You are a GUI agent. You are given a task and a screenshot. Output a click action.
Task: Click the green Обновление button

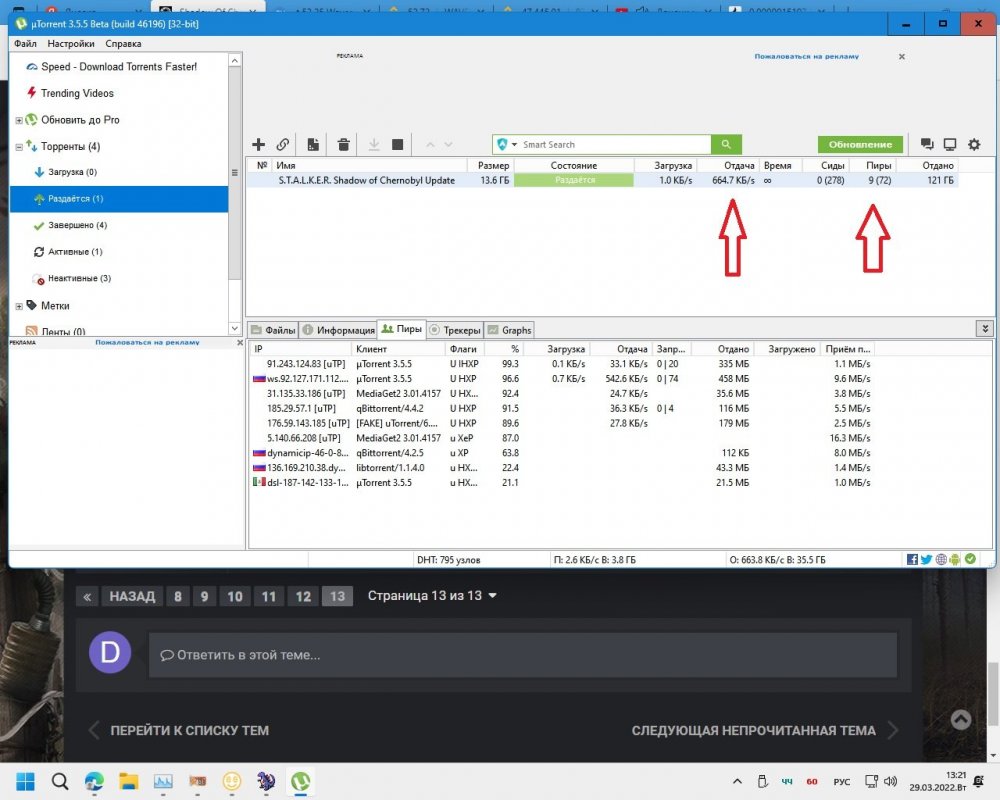click(860, 144)
